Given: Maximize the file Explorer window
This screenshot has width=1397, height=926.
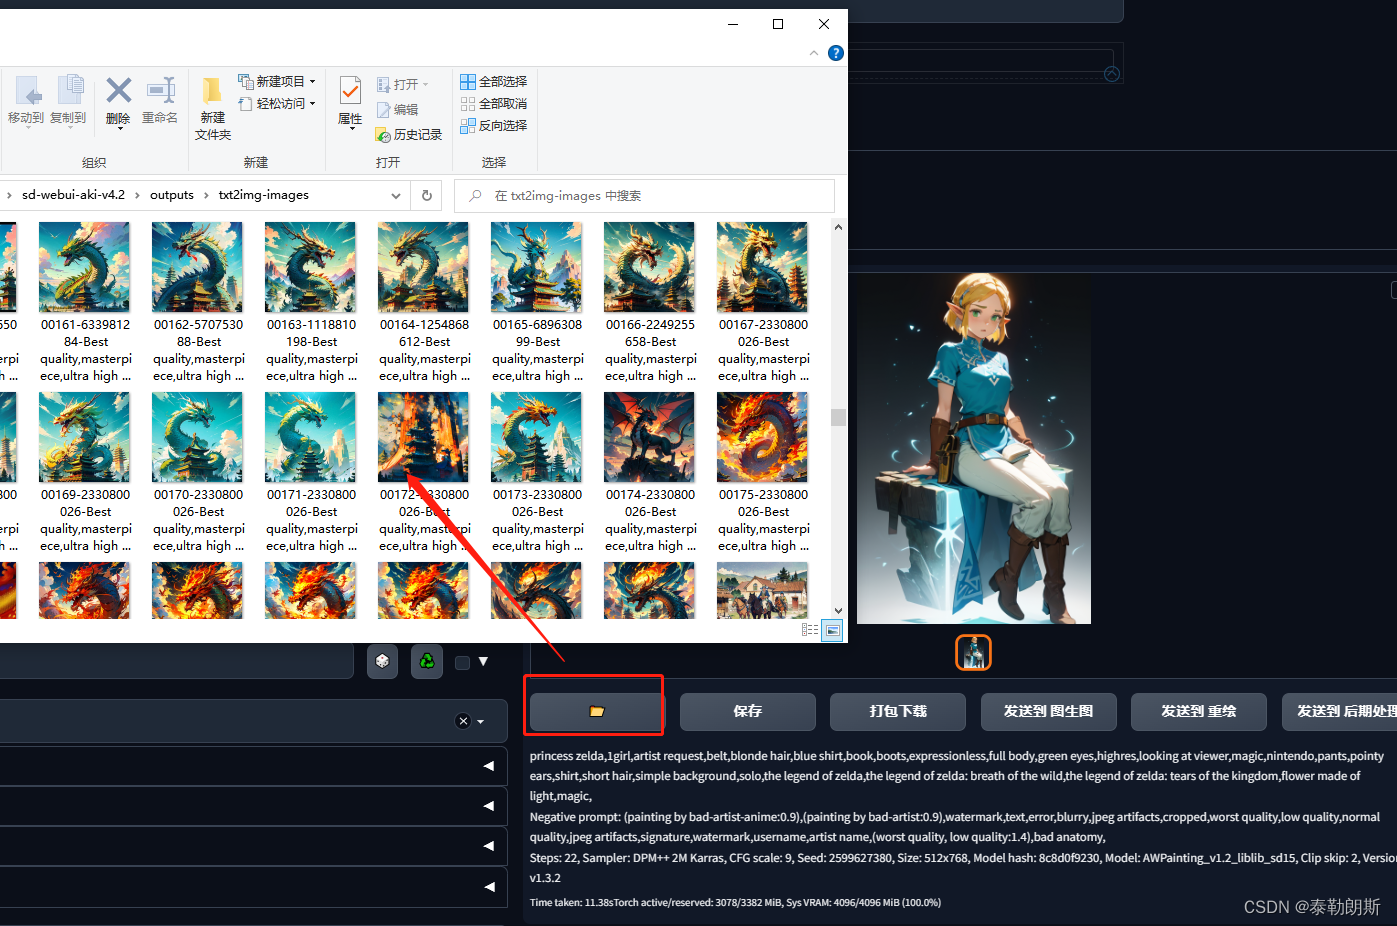Looking at the screenshot, I should pos(778,24).
